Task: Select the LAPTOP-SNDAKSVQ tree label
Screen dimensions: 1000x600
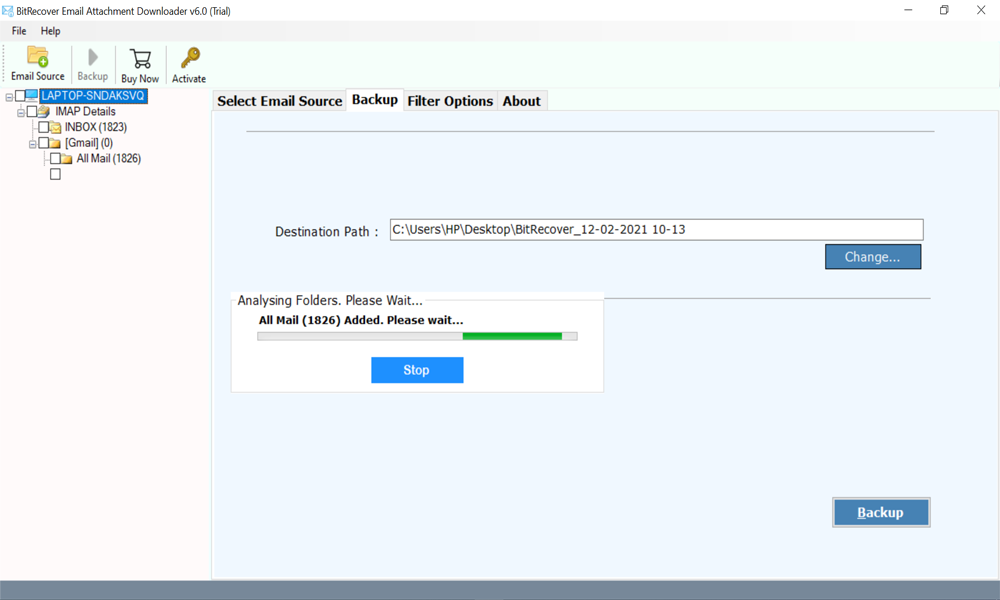Action: coord(93,96)
